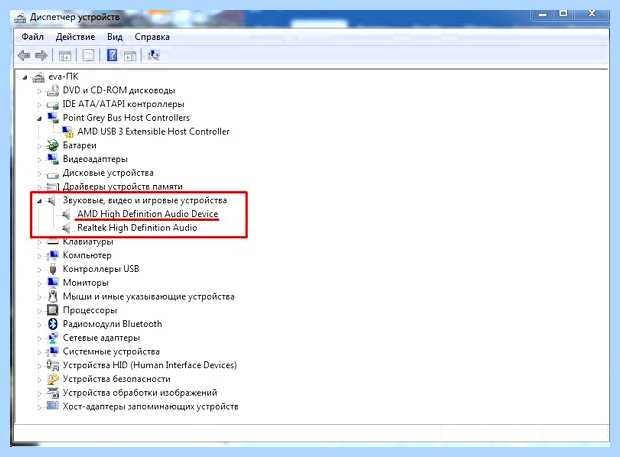
Task: Click the Хост-адаптеры запоминающих устройств icon
Action: pyautogui.click(x=53, y=406)
